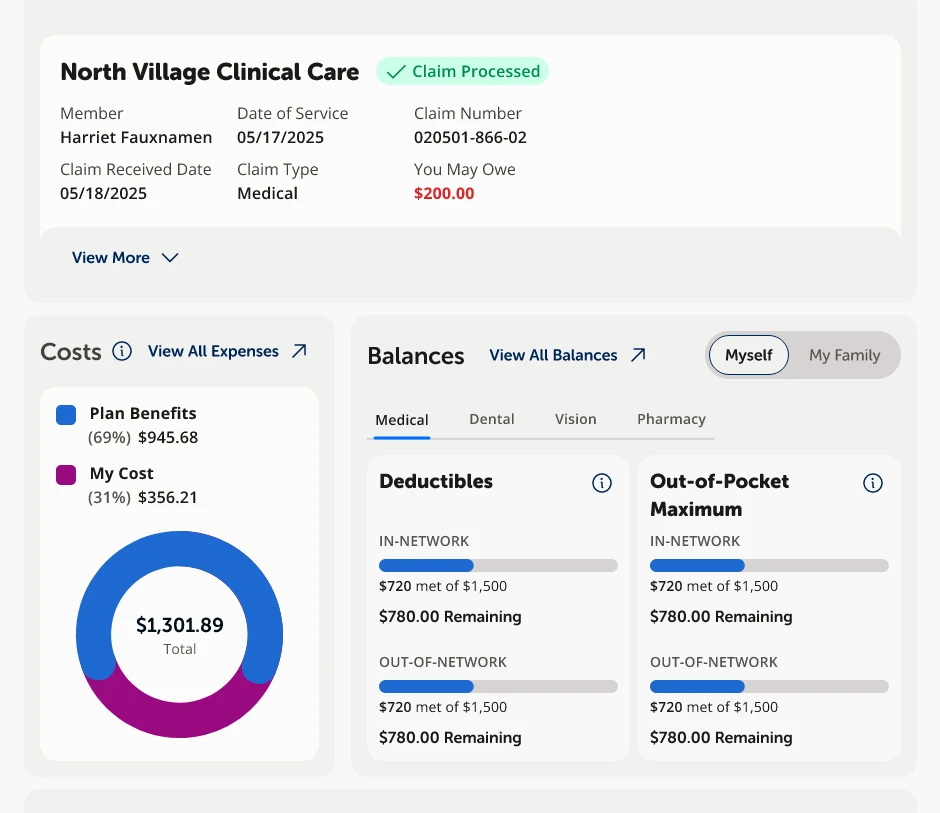The image size is (940, 813).
Task: Open the View All Expenses link
Action: 213,351
